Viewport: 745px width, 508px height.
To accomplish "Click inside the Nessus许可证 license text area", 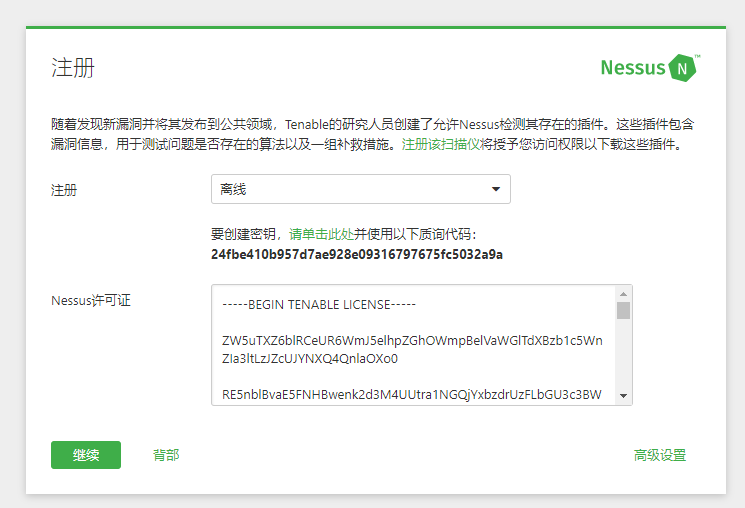I will pos(413,345).
